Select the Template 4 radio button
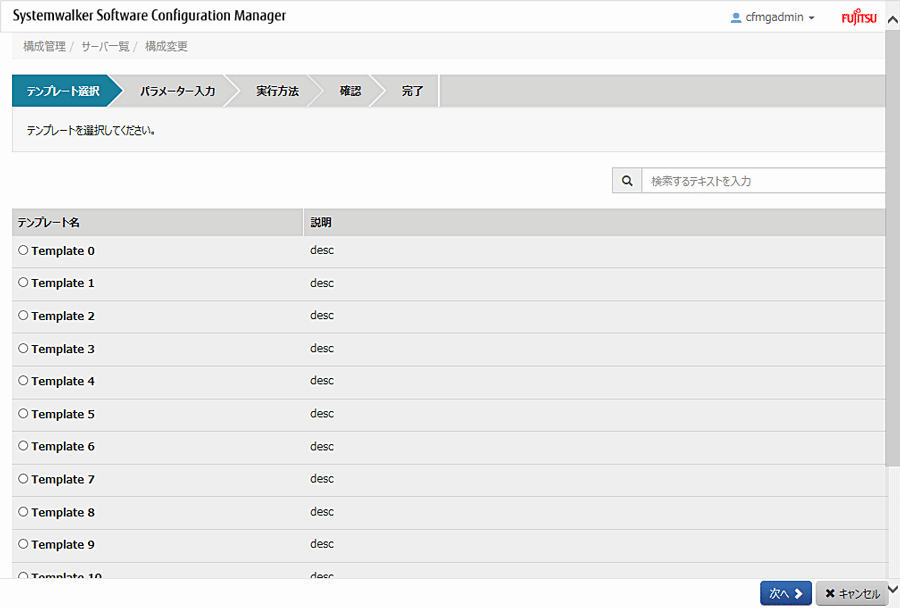900x608 pixels. [x=23, y=381]
